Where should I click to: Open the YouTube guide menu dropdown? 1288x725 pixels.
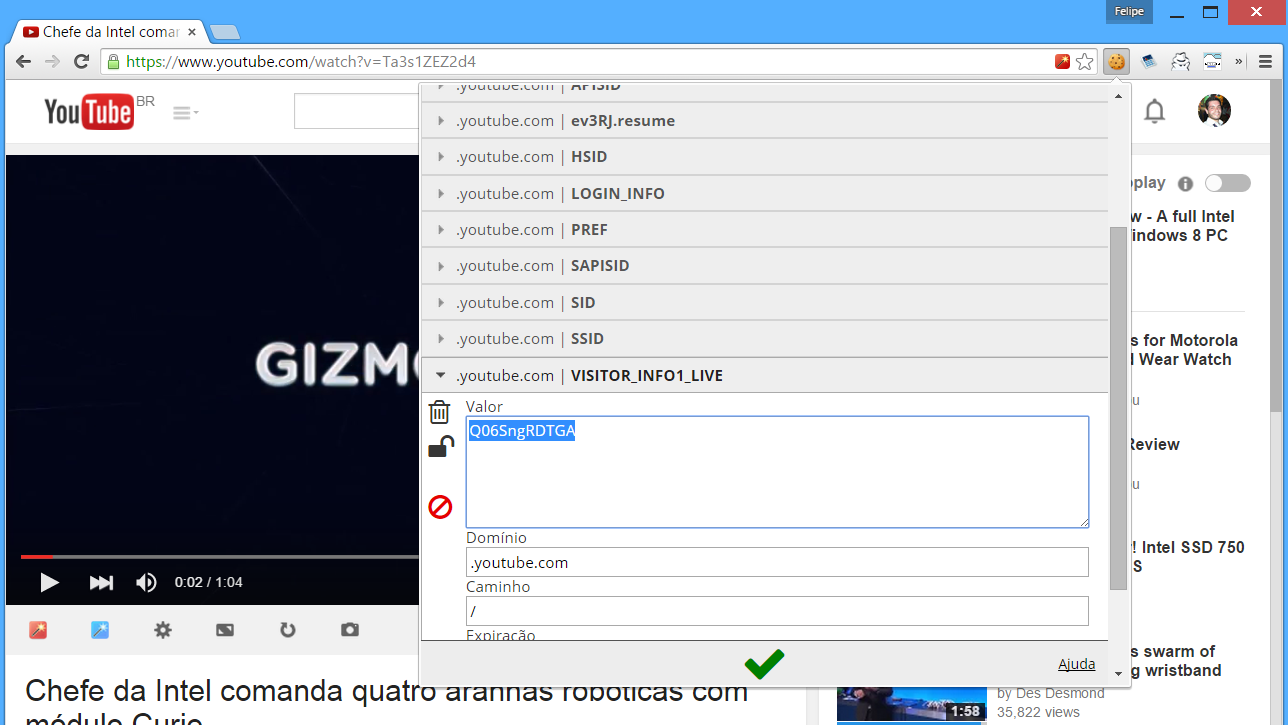click(186, 113)
